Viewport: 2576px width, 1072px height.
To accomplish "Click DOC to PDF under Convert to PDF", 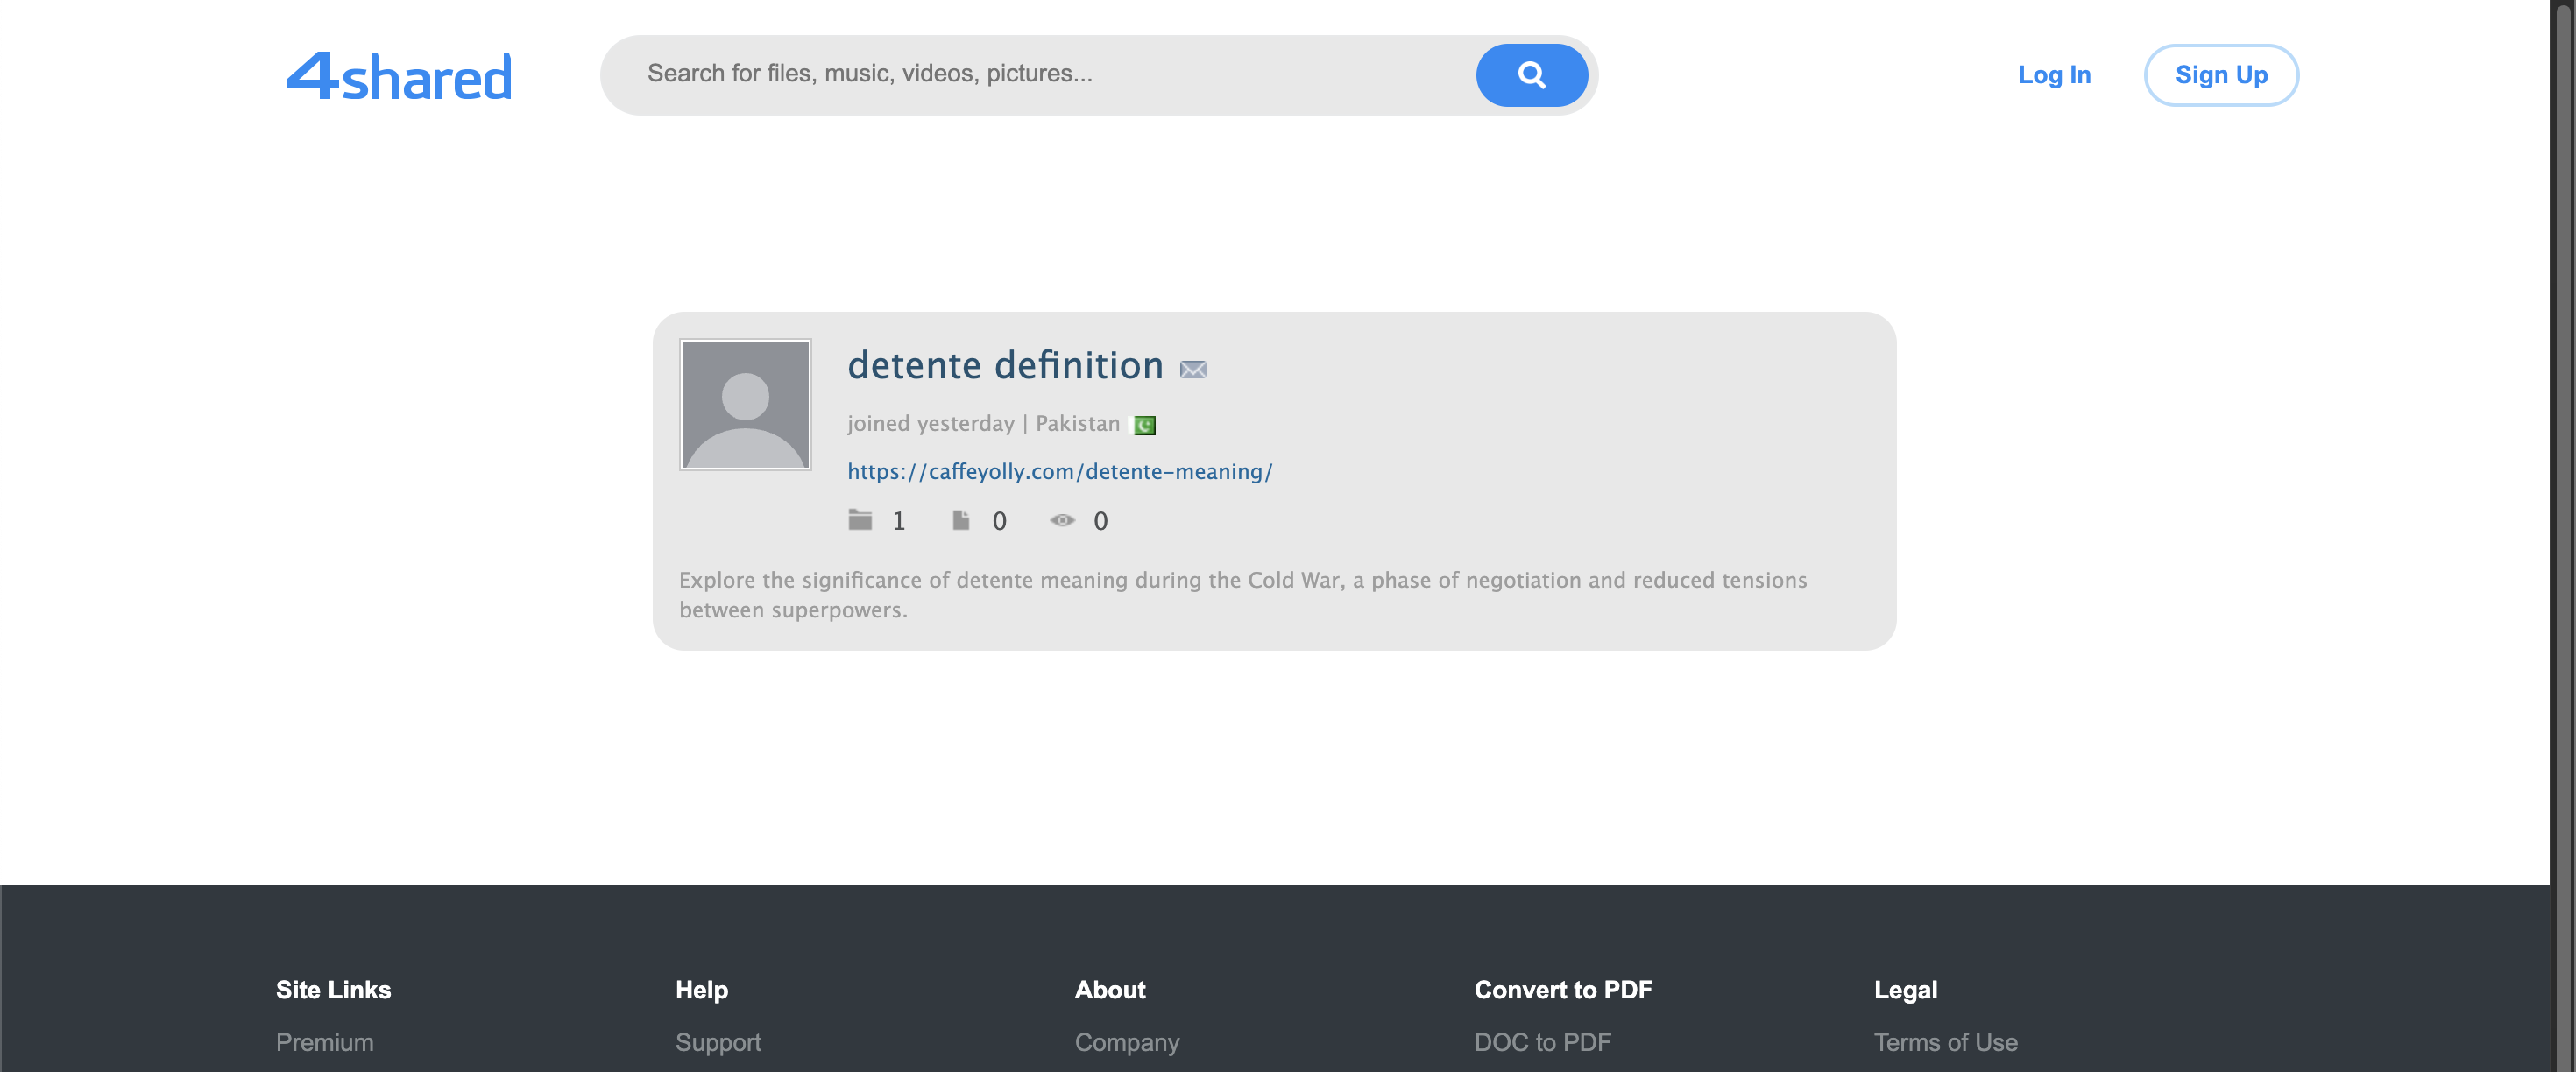I will [x=1542, y=1042].
